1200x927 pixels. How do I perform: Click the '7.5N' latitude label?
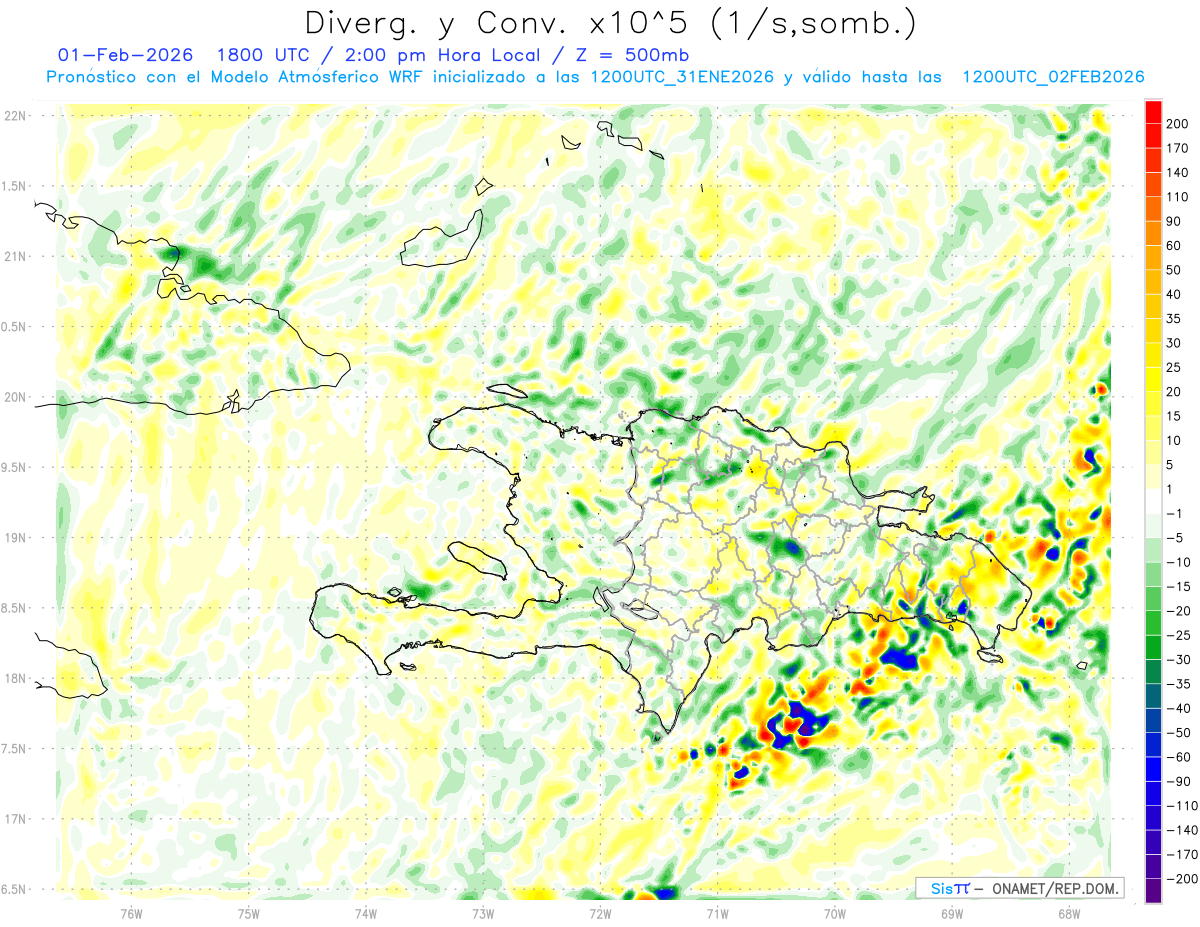tap(14, 749)
